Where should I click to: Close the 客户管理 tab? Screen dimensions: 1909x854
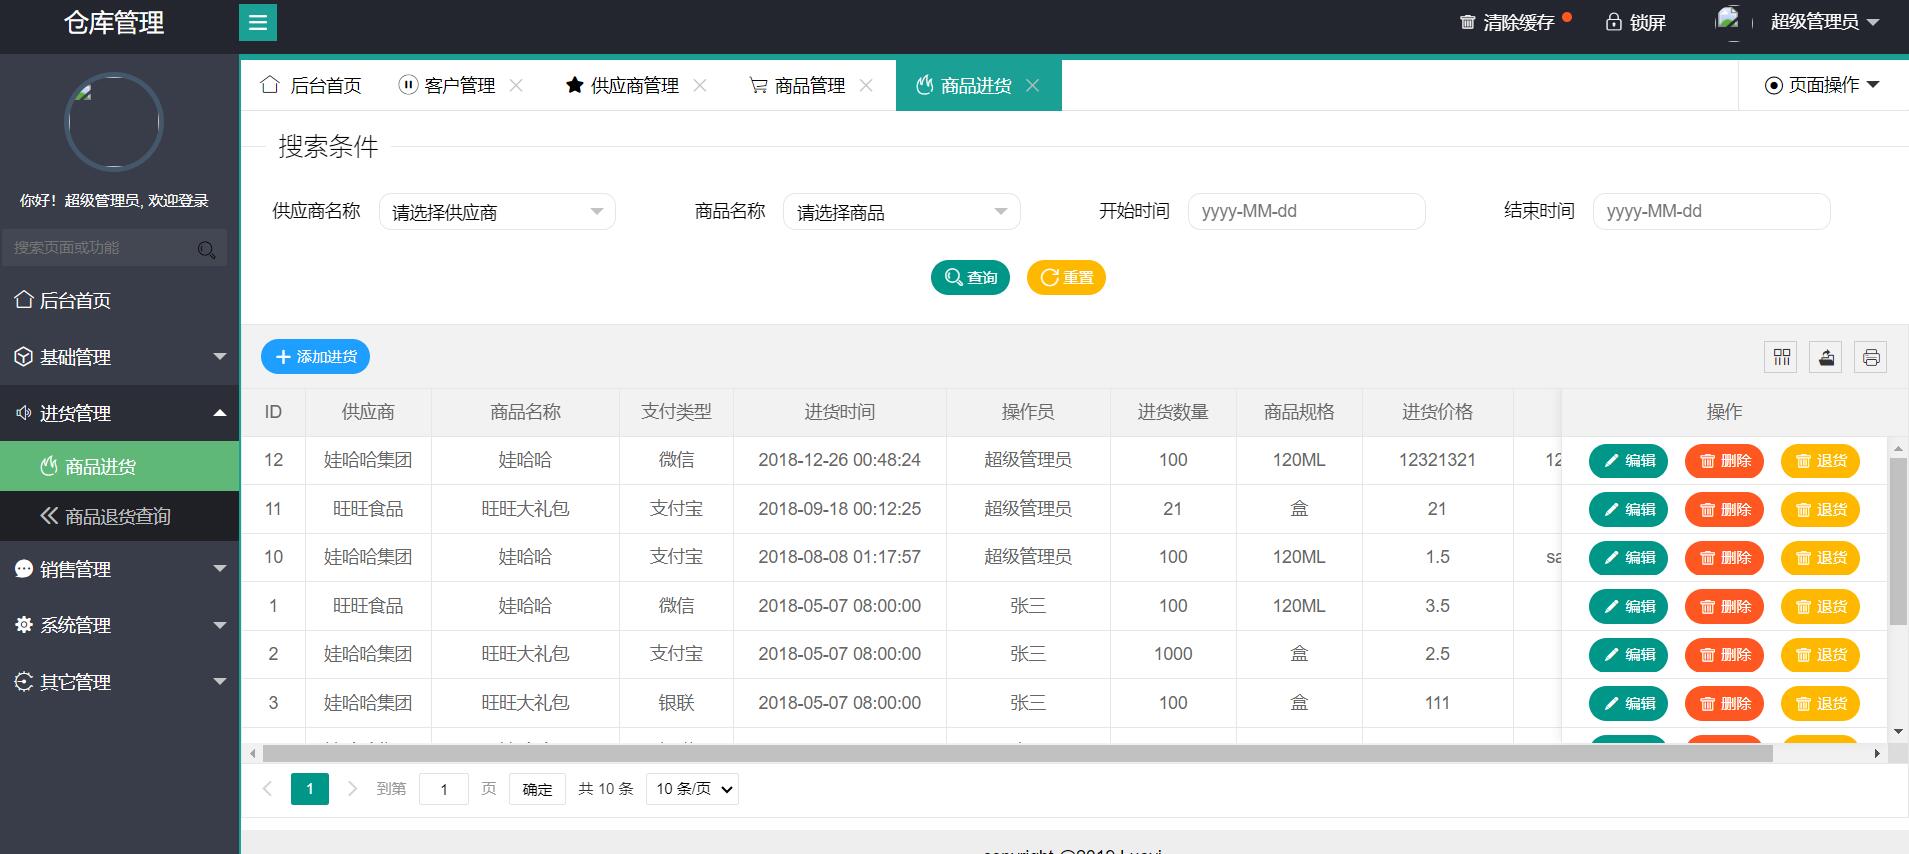(x=516, y=85)
